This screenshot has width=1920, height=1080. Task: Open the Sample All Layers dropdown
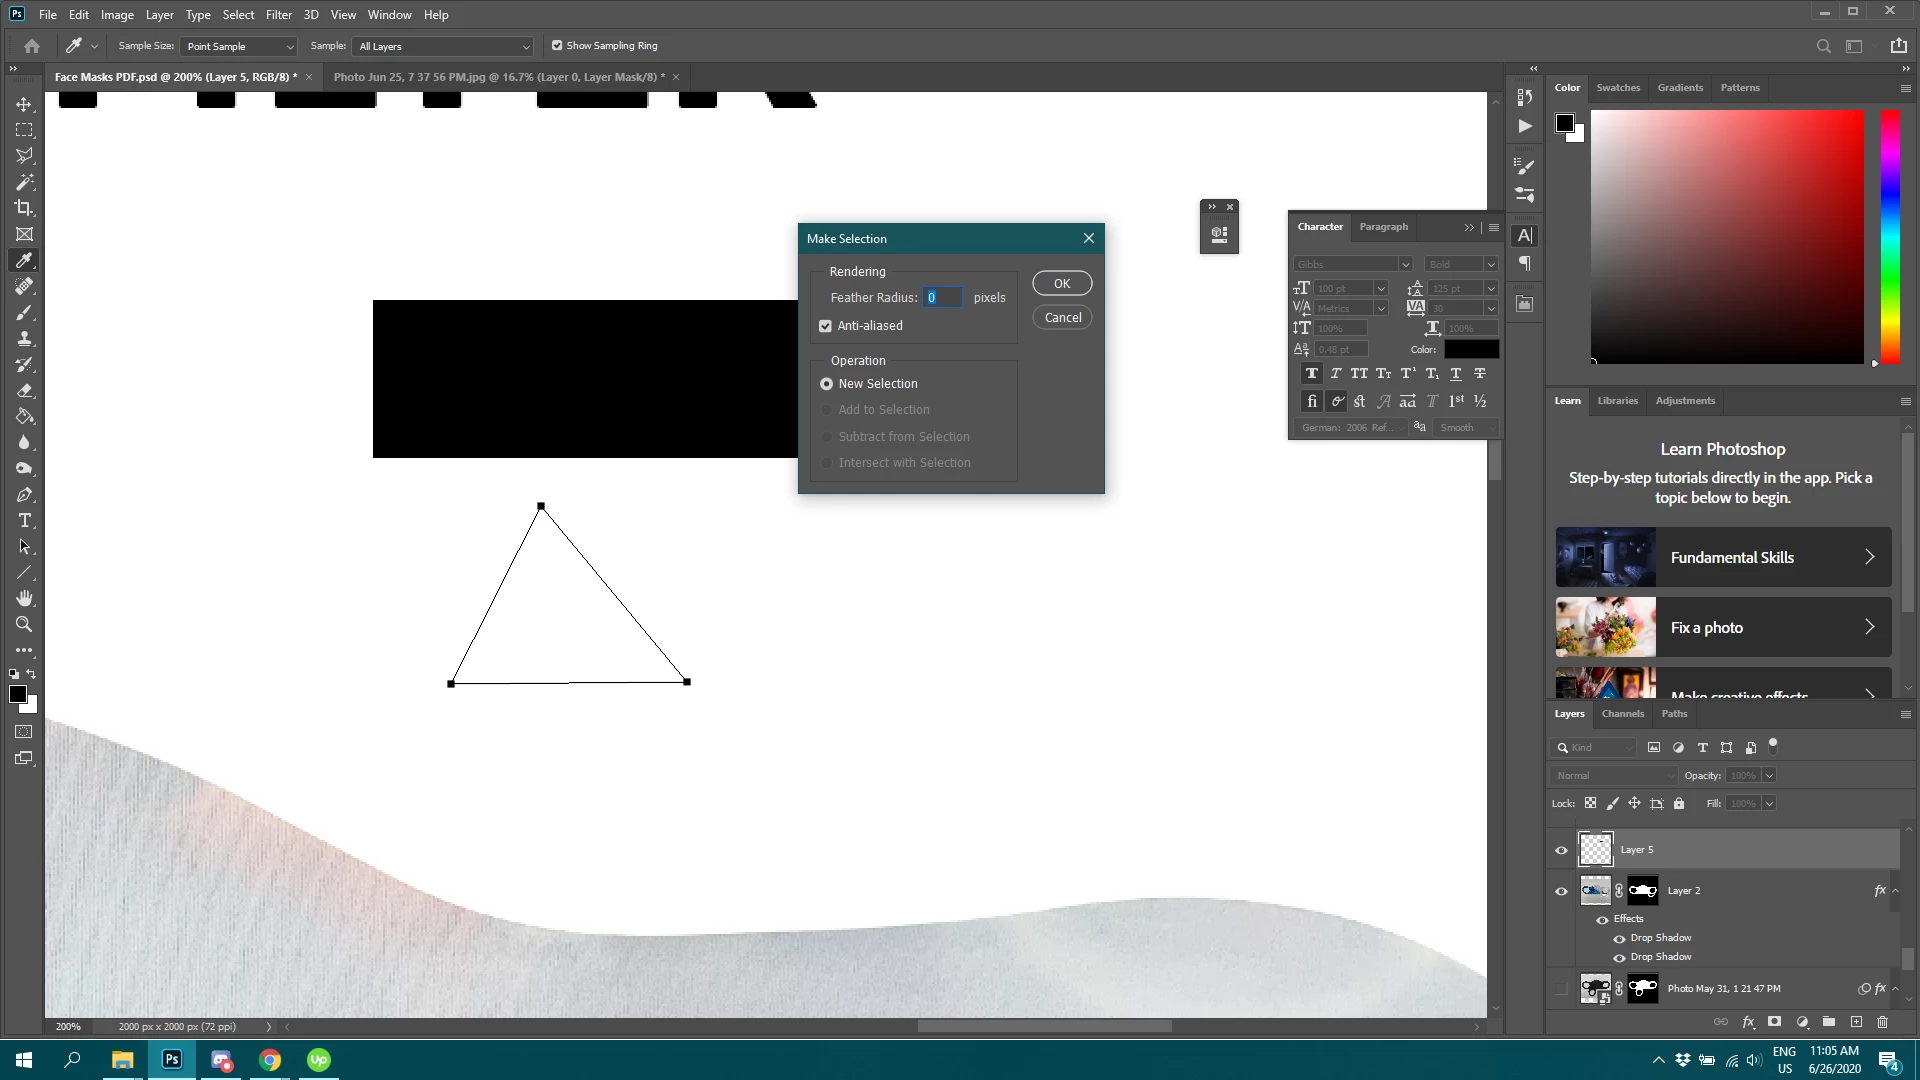[x=444, y=47]
